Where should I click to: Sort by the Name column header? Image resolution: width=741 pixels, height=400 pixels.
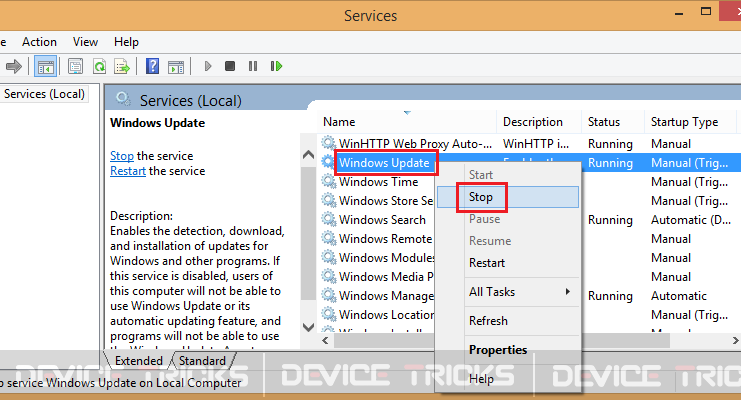point(406,122)
